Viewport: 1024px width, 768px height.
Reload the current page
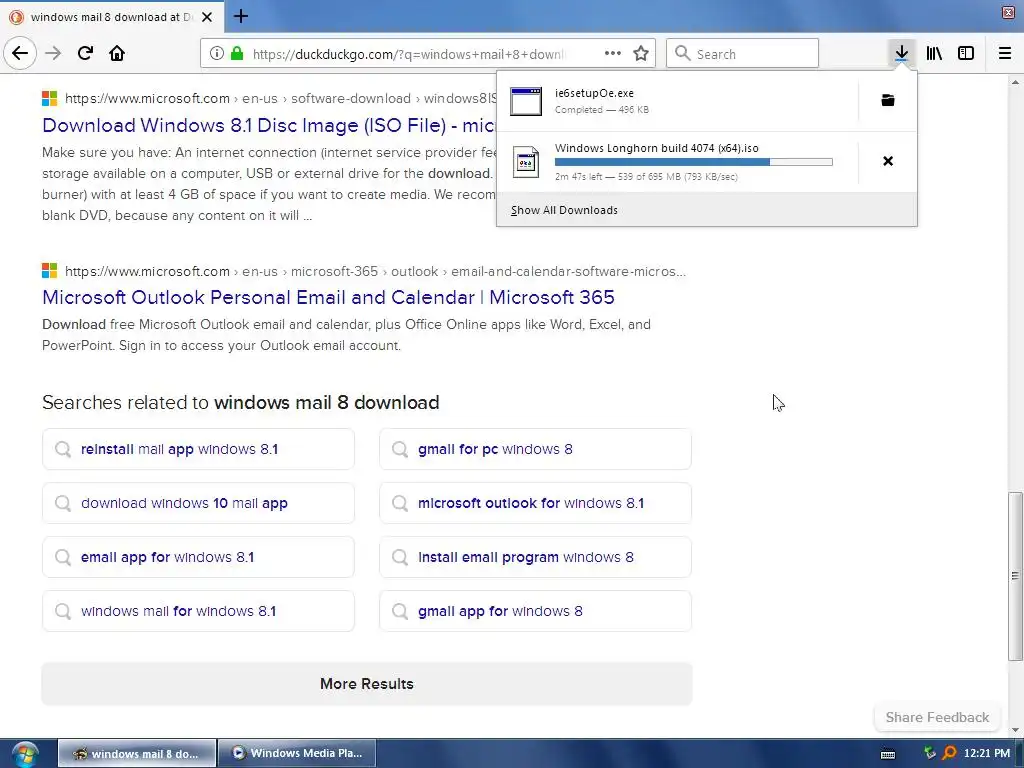coord(85,53)
